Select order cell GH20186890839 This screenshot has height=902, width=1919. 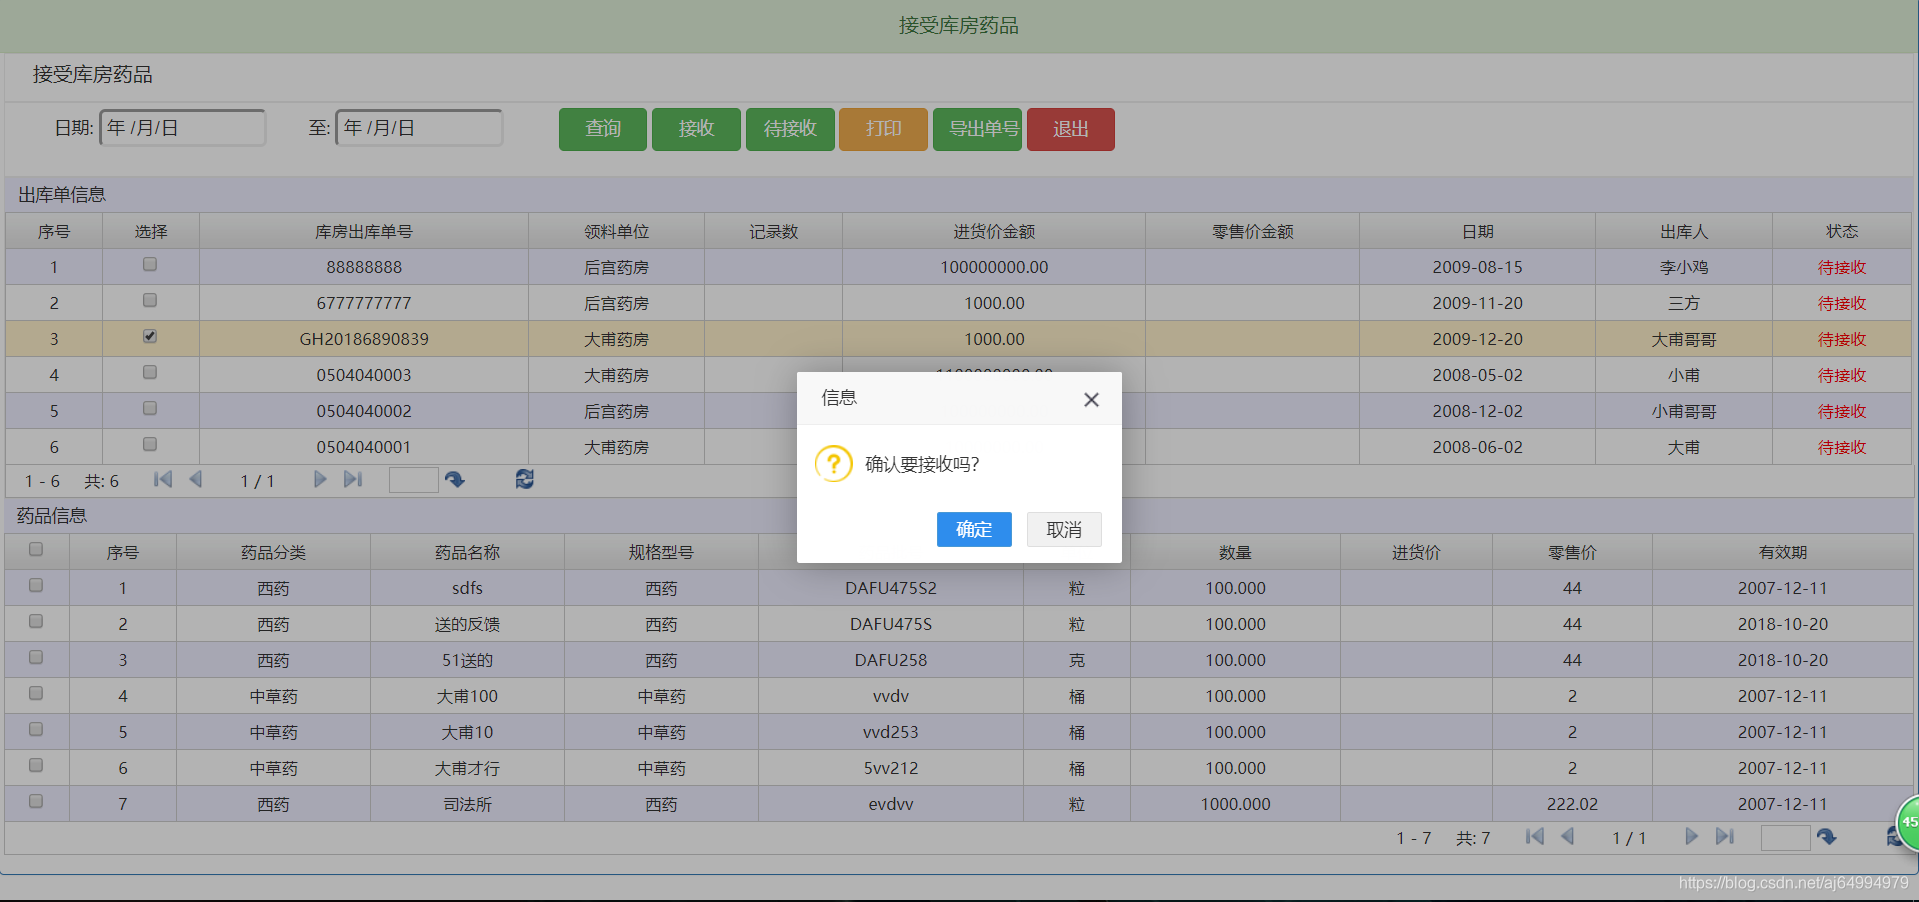[364, 339]
